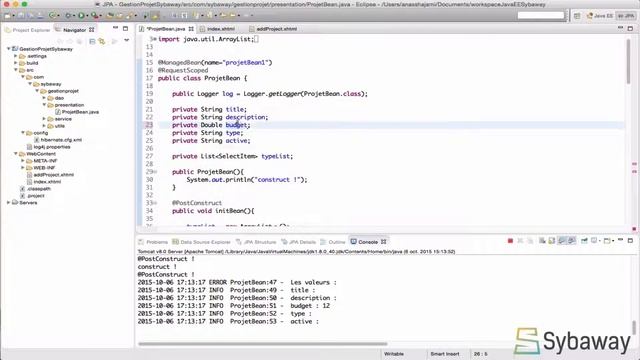Select log4j.properties file
Screen dimensions: 640x360
pyautogui.click(x=48, y=147)
